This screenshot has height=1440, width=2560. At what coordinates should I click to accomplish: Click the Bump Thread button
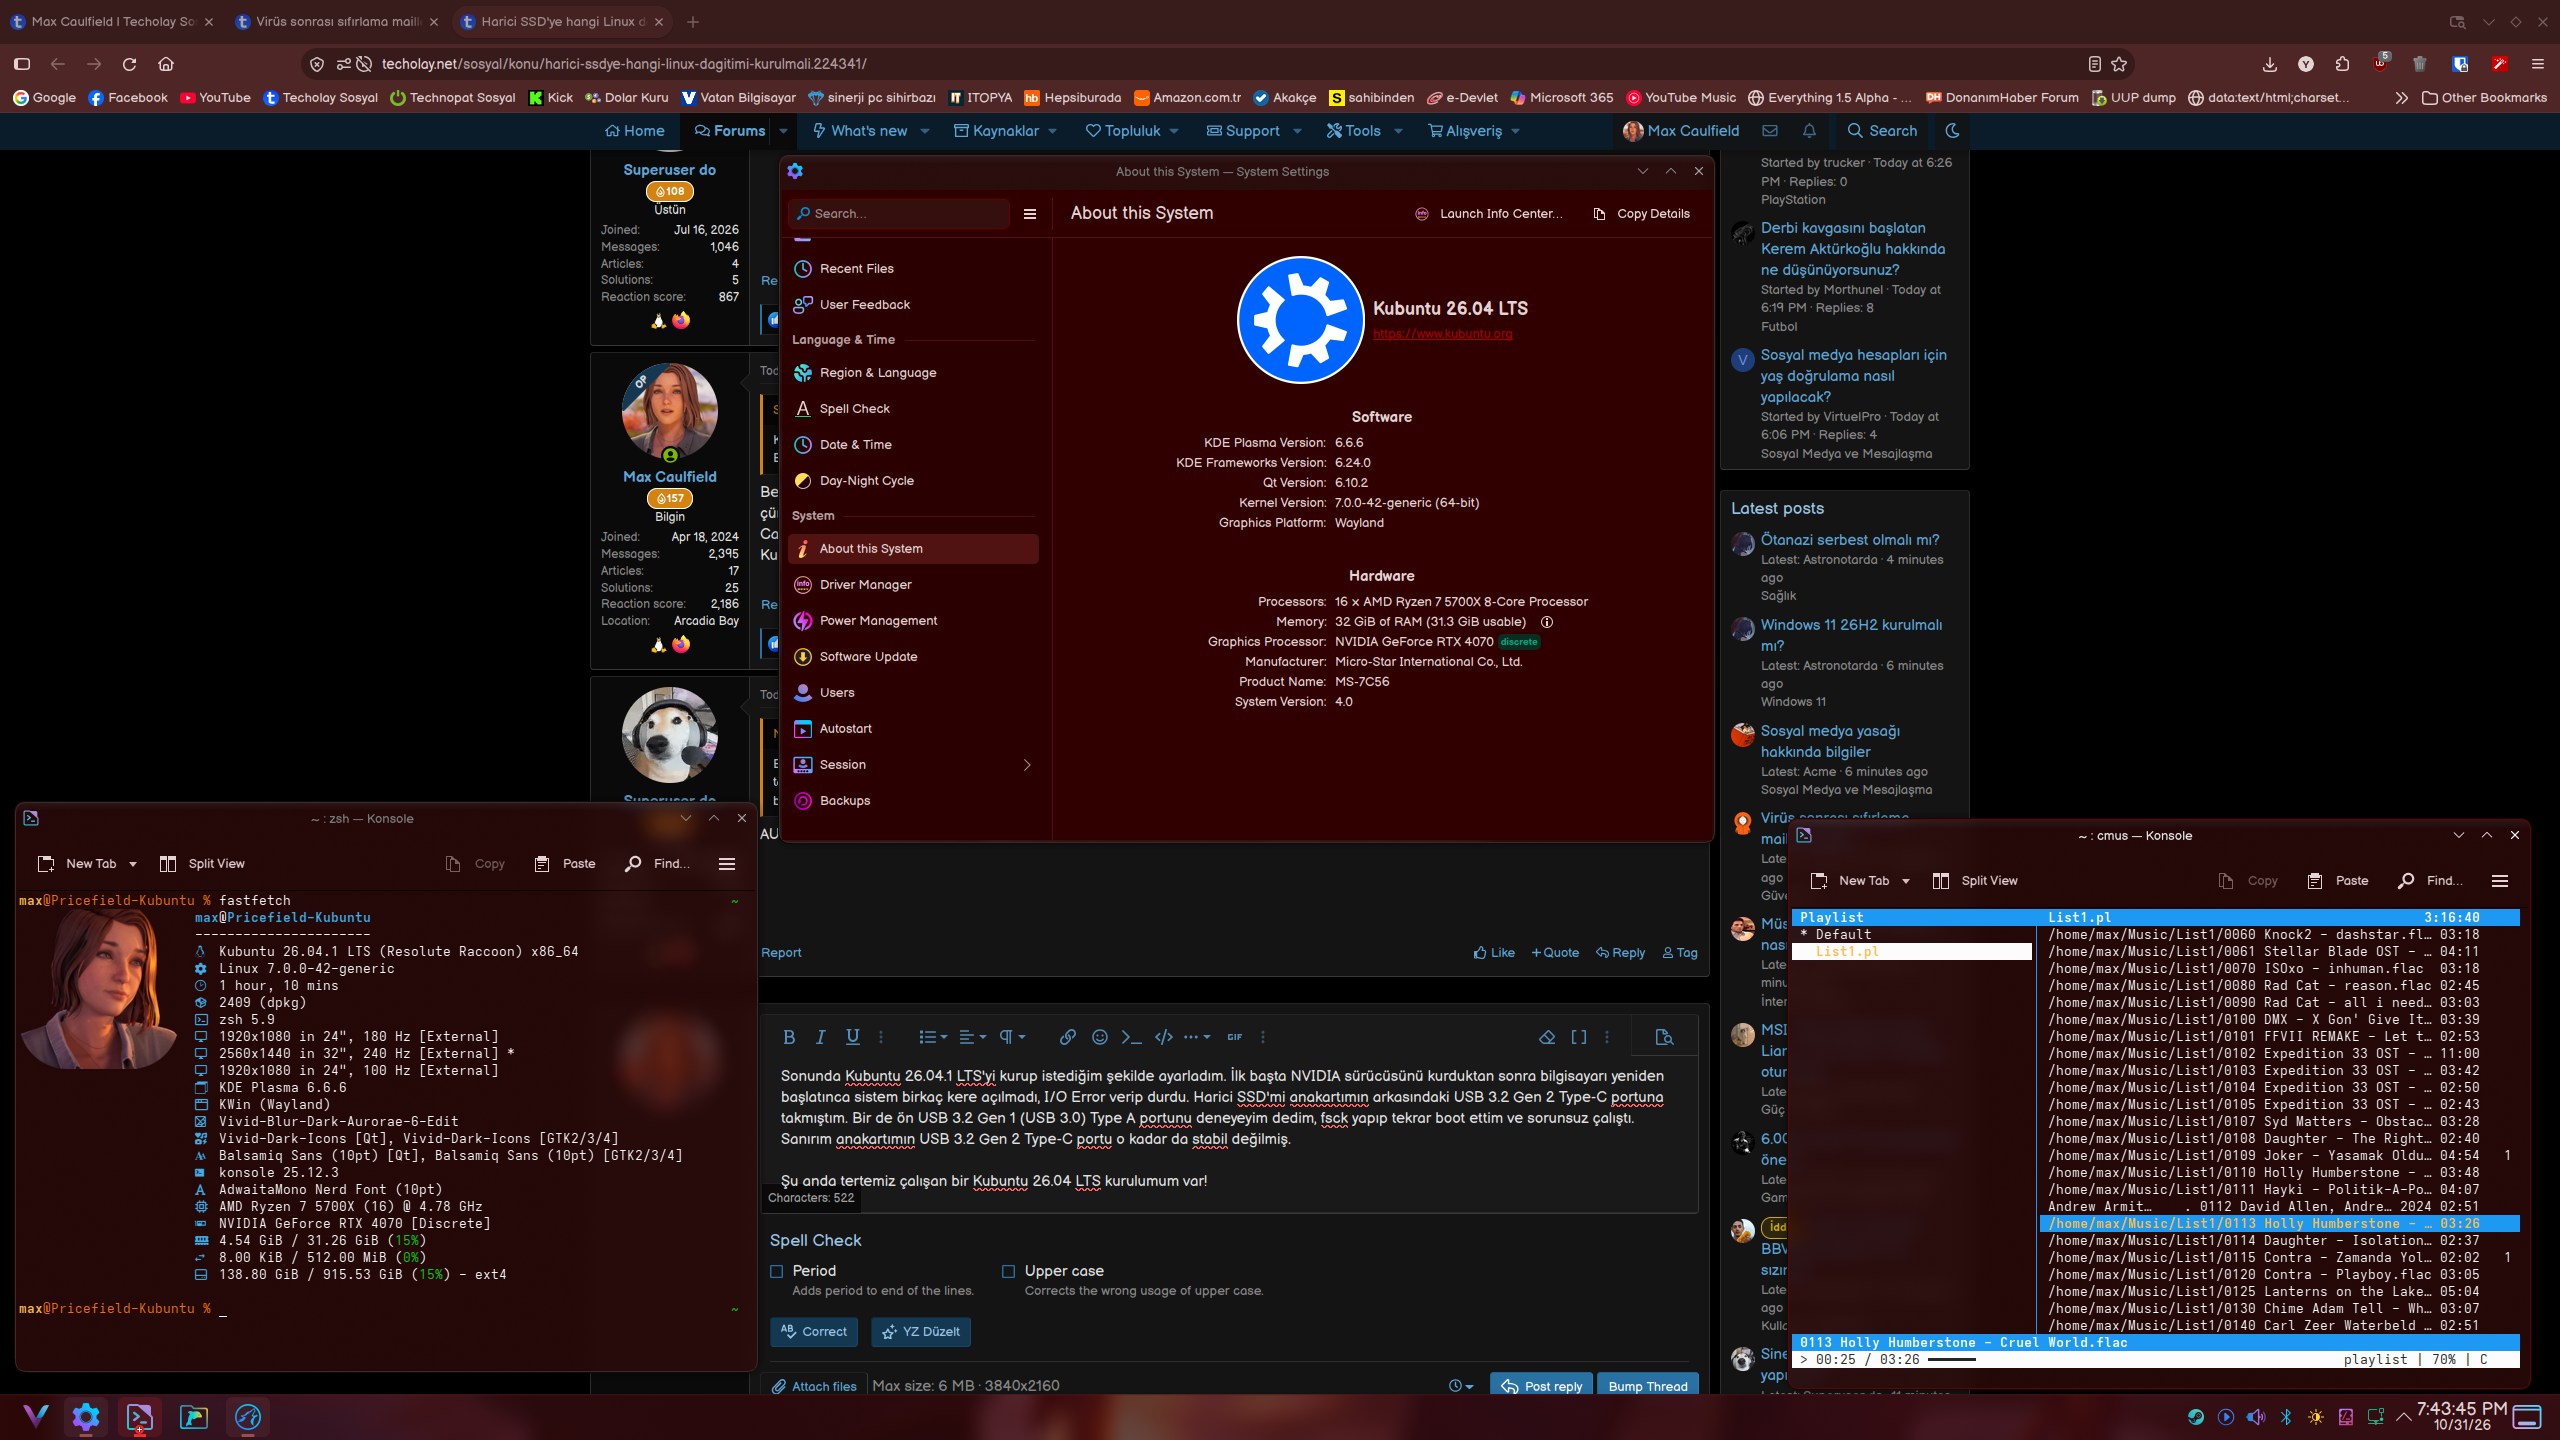(1648, 1386)
